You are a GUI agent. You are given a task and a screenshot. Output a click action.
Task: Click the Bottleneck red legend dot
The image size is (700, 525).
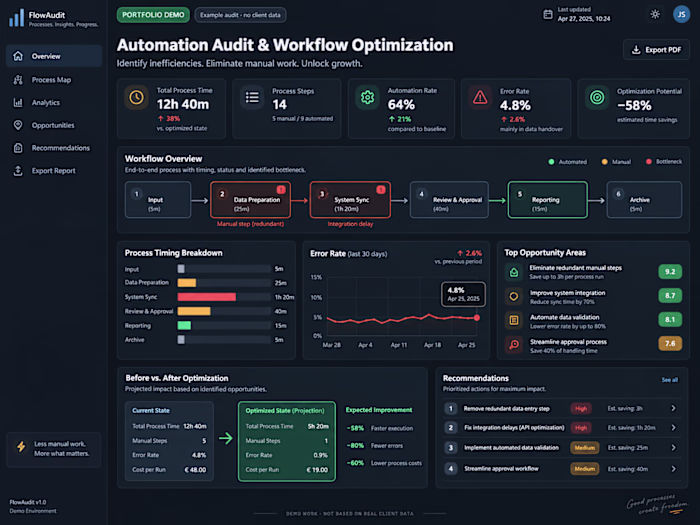pos(649,162)
